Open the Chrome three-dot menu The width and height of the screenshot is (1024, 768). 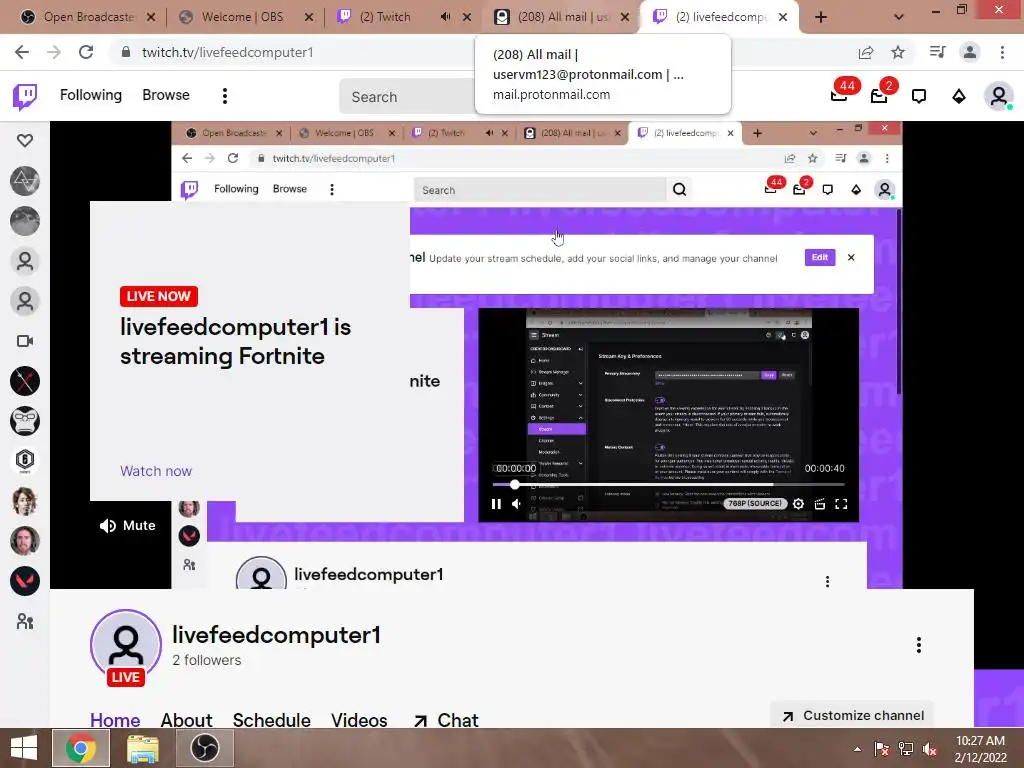(1002, 52)
